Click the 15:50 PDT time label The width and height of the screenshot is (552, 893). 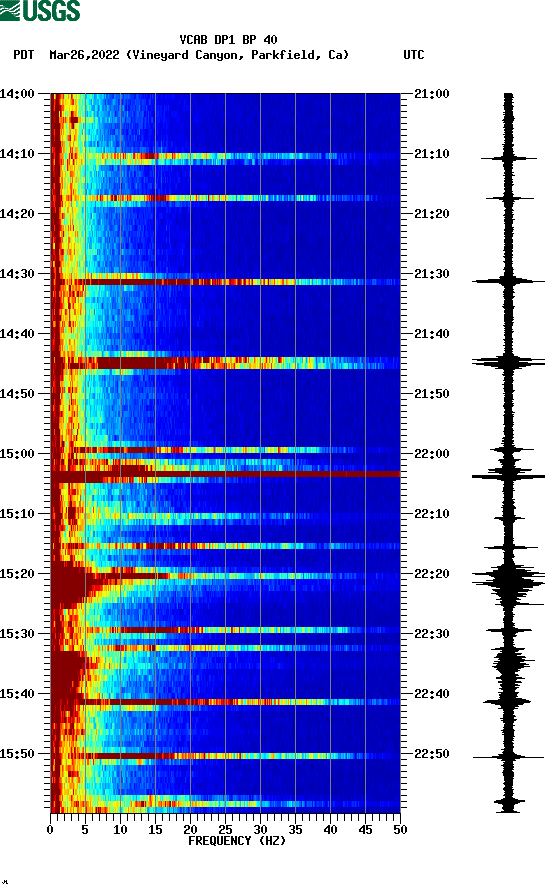click(x=17, y=753)
